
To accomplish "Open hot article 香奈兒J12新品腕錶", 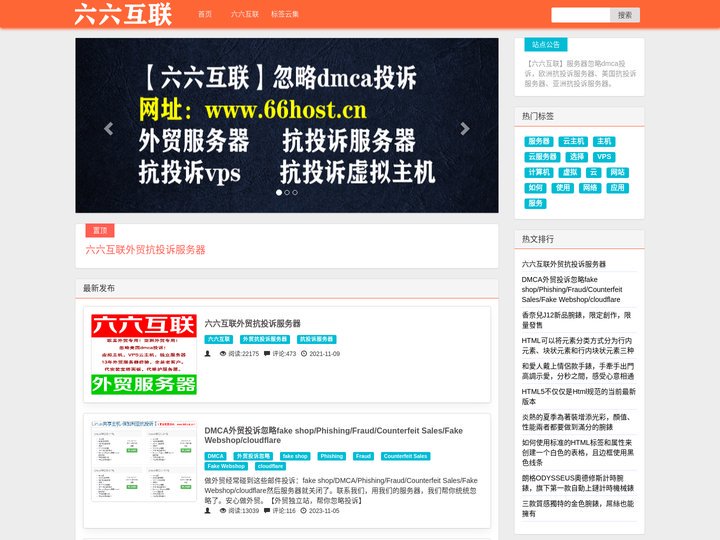I will 576,320.
